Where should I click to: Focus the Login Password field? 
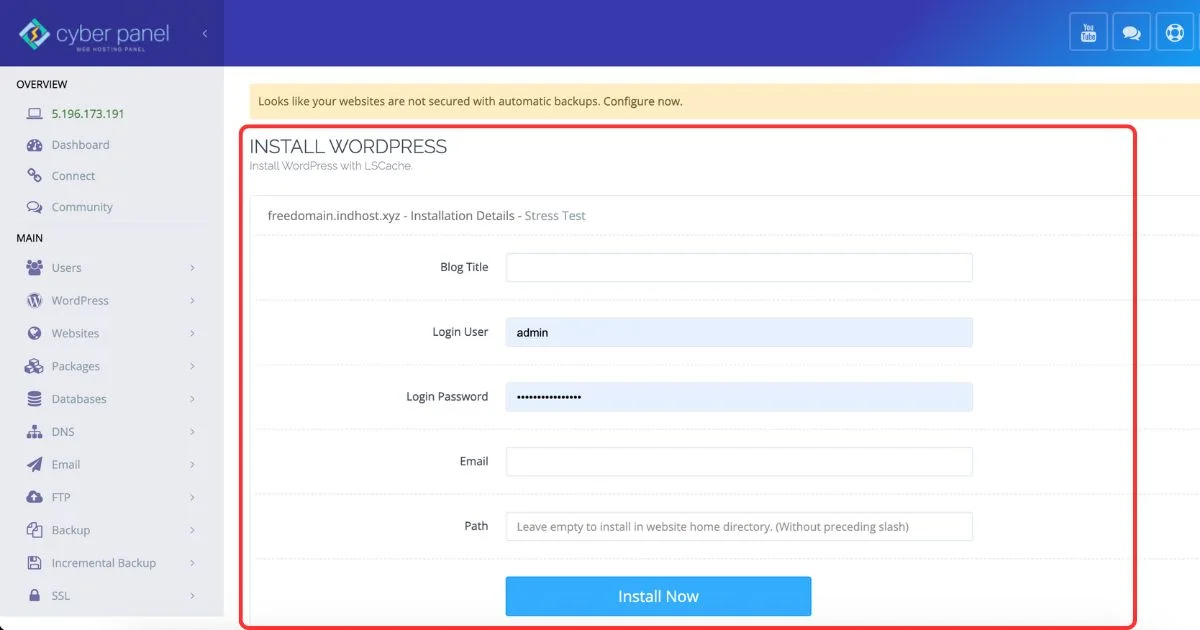739,397
